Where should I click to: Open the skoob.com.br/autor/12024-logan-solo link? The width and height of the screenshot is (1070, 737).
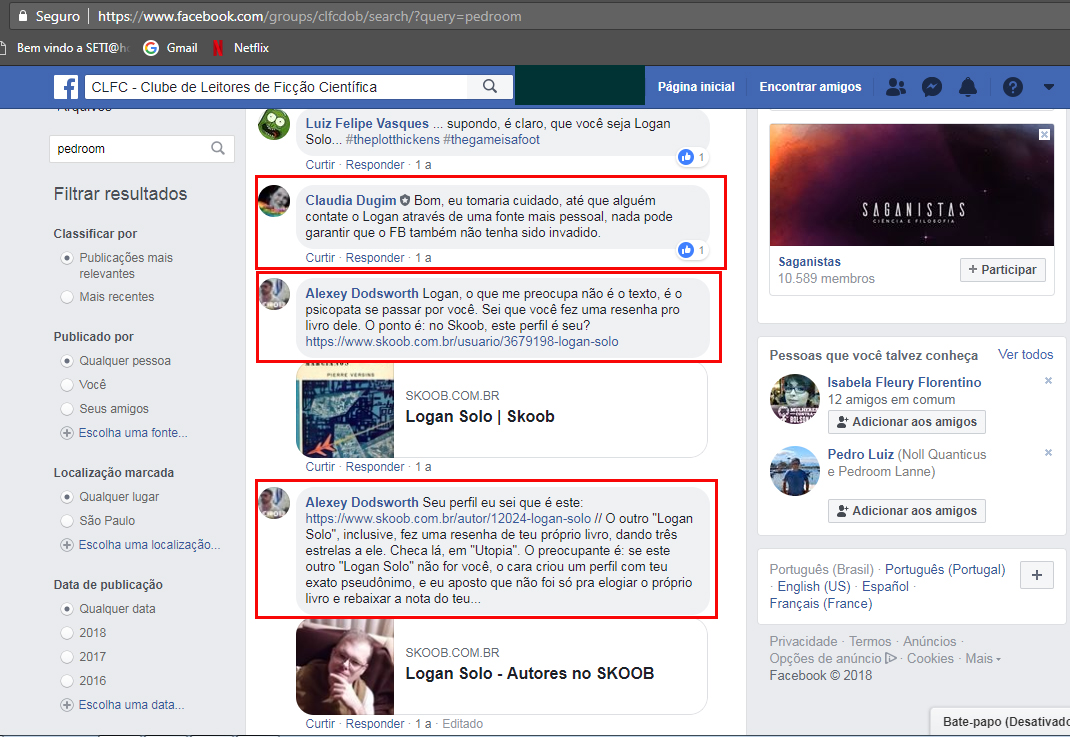(x=448, y=519)
